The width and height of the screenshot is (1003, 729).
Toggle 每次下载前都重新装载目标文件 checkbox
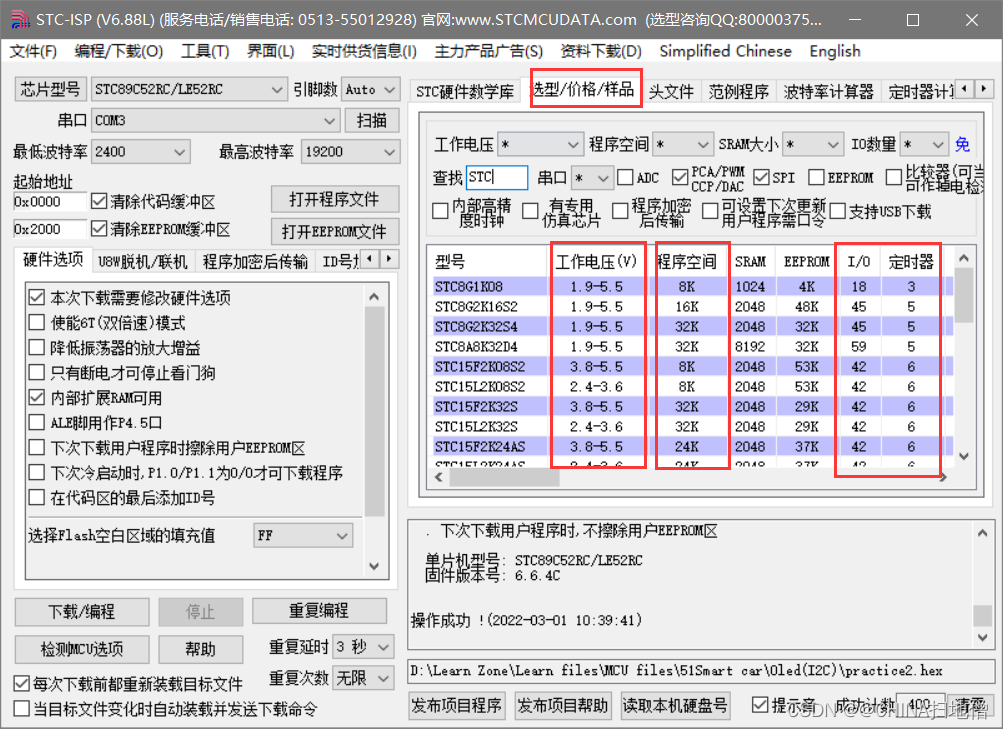(22, 684)
